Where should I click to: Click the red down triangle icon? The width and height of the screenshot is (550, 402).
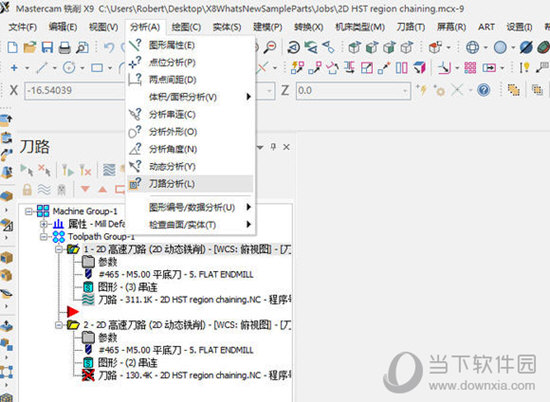coord(85,189)
